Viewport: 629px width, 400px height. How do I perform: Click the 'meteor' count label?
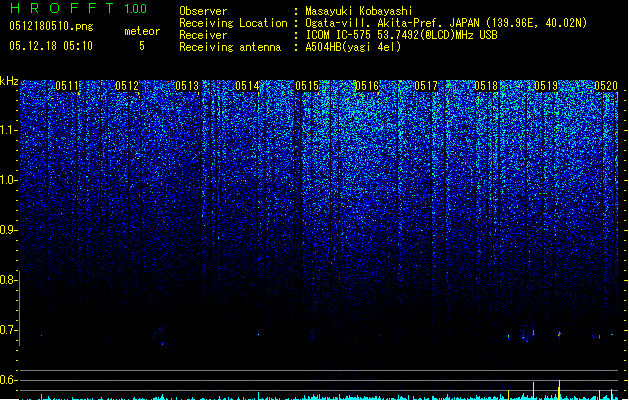pyautogui.click(x=142, y=31)
